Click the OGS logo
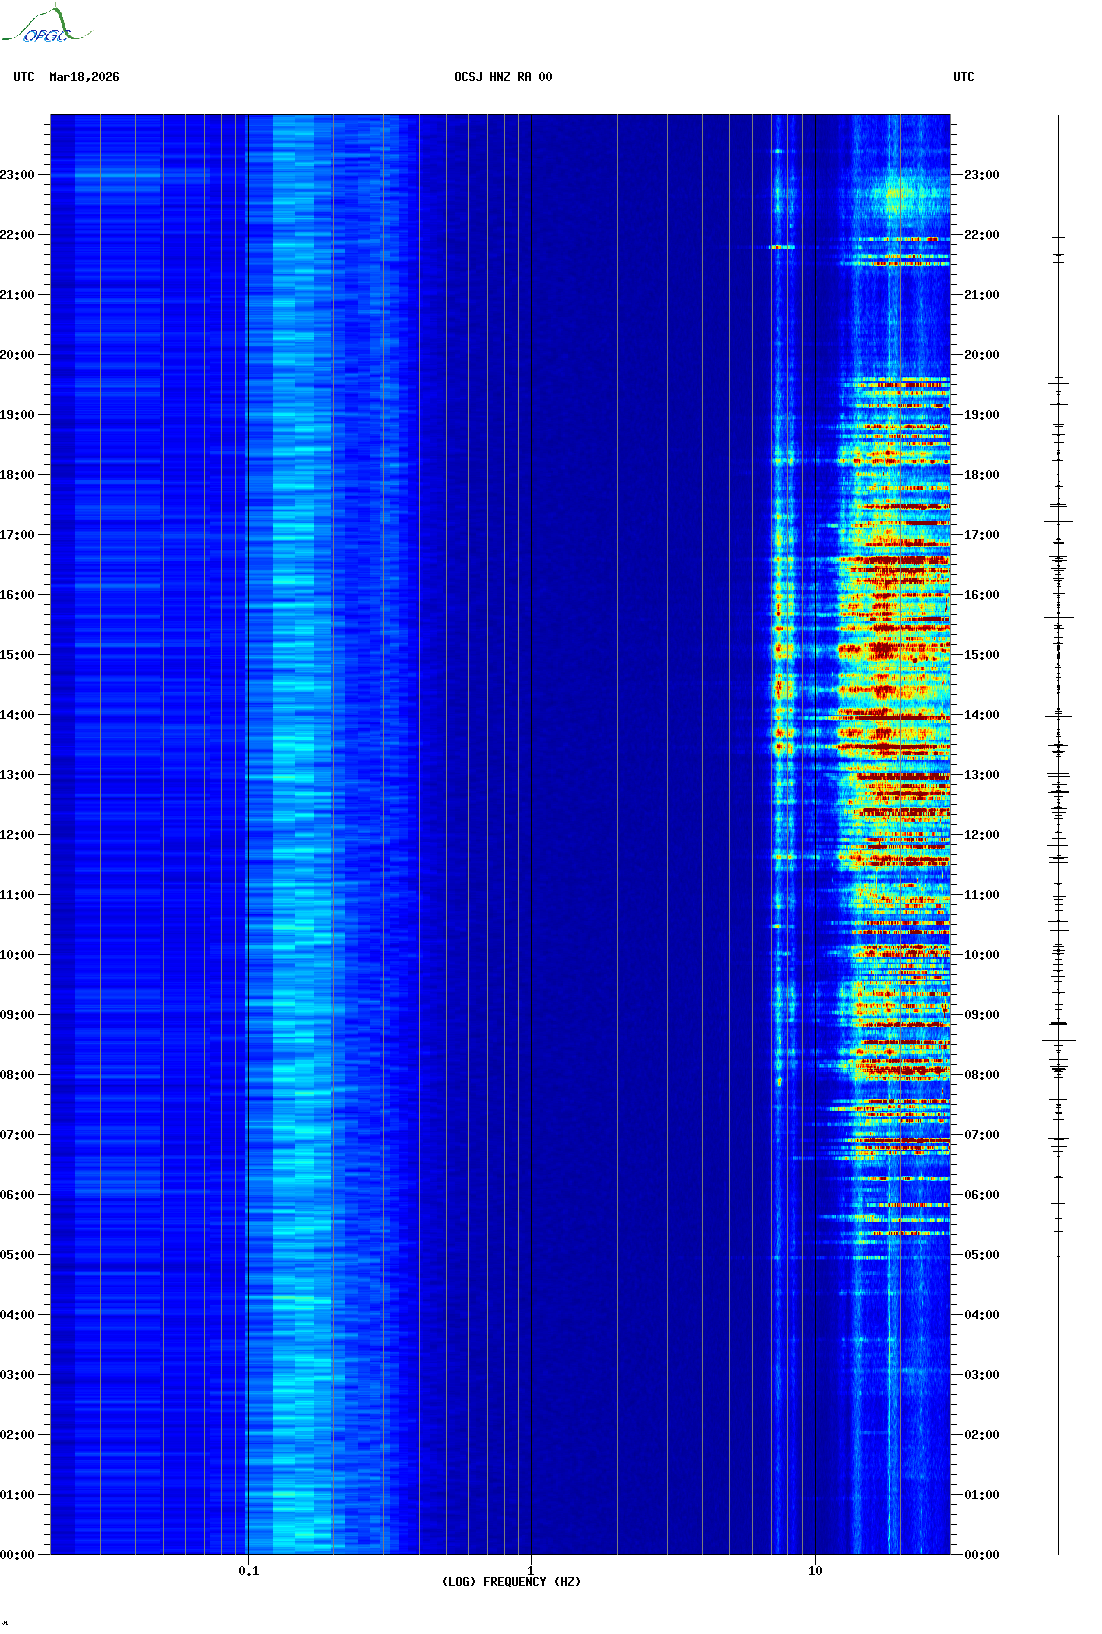This screenshot has width=1102, height=1634. click(x=46, y=25)
